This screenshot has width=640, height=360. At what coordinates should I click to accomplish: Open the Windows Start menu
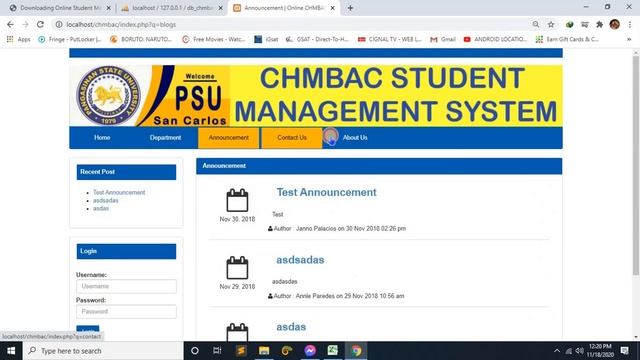pos(11,351)
